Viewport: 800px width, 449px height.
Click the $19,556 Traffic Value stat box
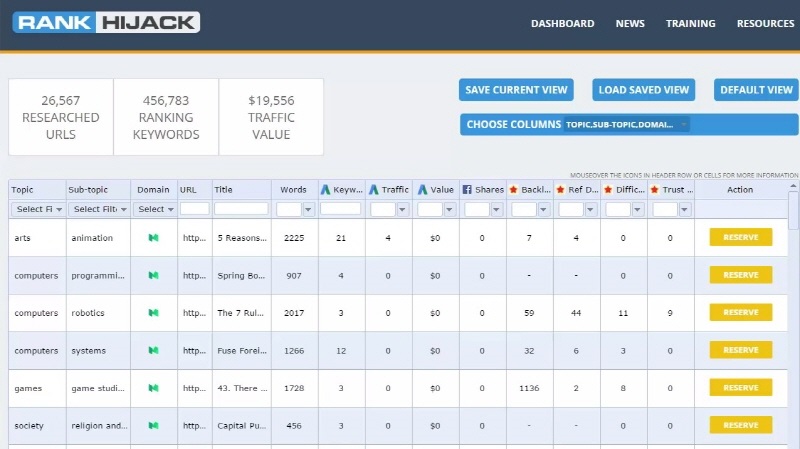271,117
